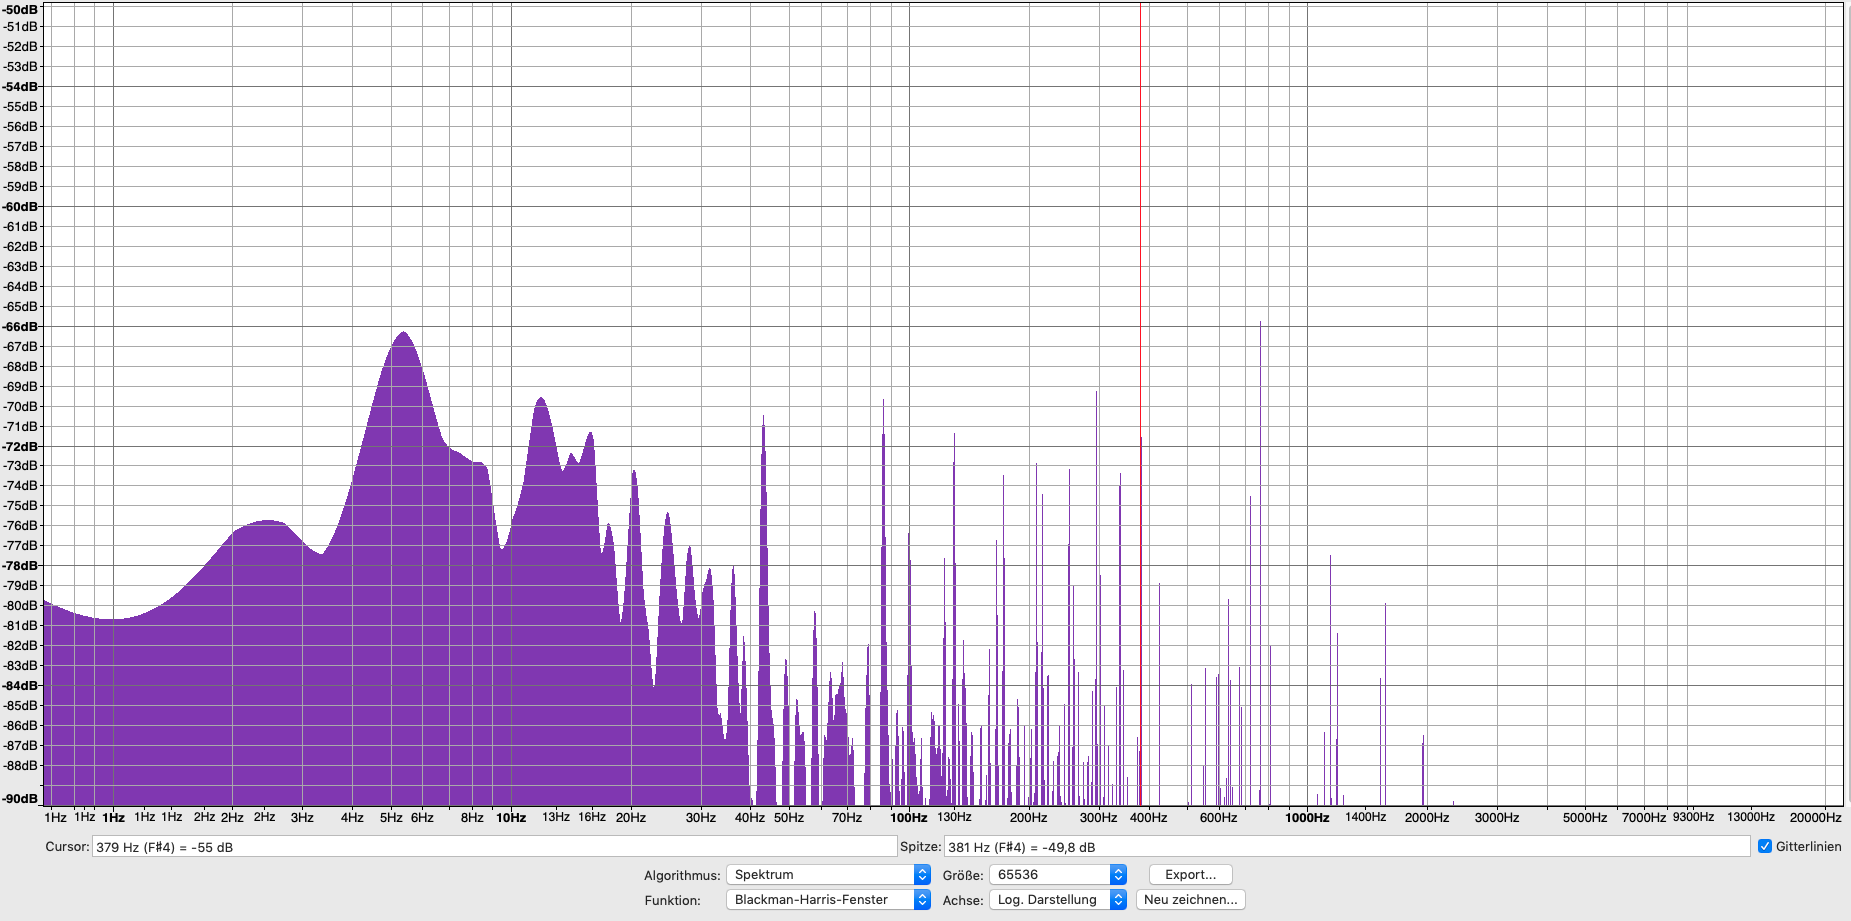Click the 20000Hz label on frequency axis
The width and height of the screenshot is (1851, 921).
1815,817
